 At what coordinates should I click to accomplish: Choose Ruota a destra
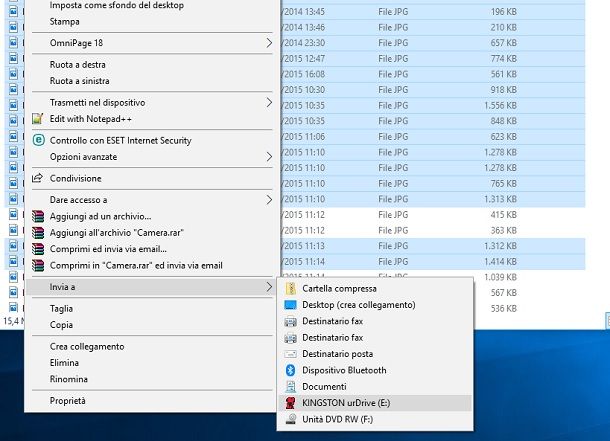click(x=80, y=64)
